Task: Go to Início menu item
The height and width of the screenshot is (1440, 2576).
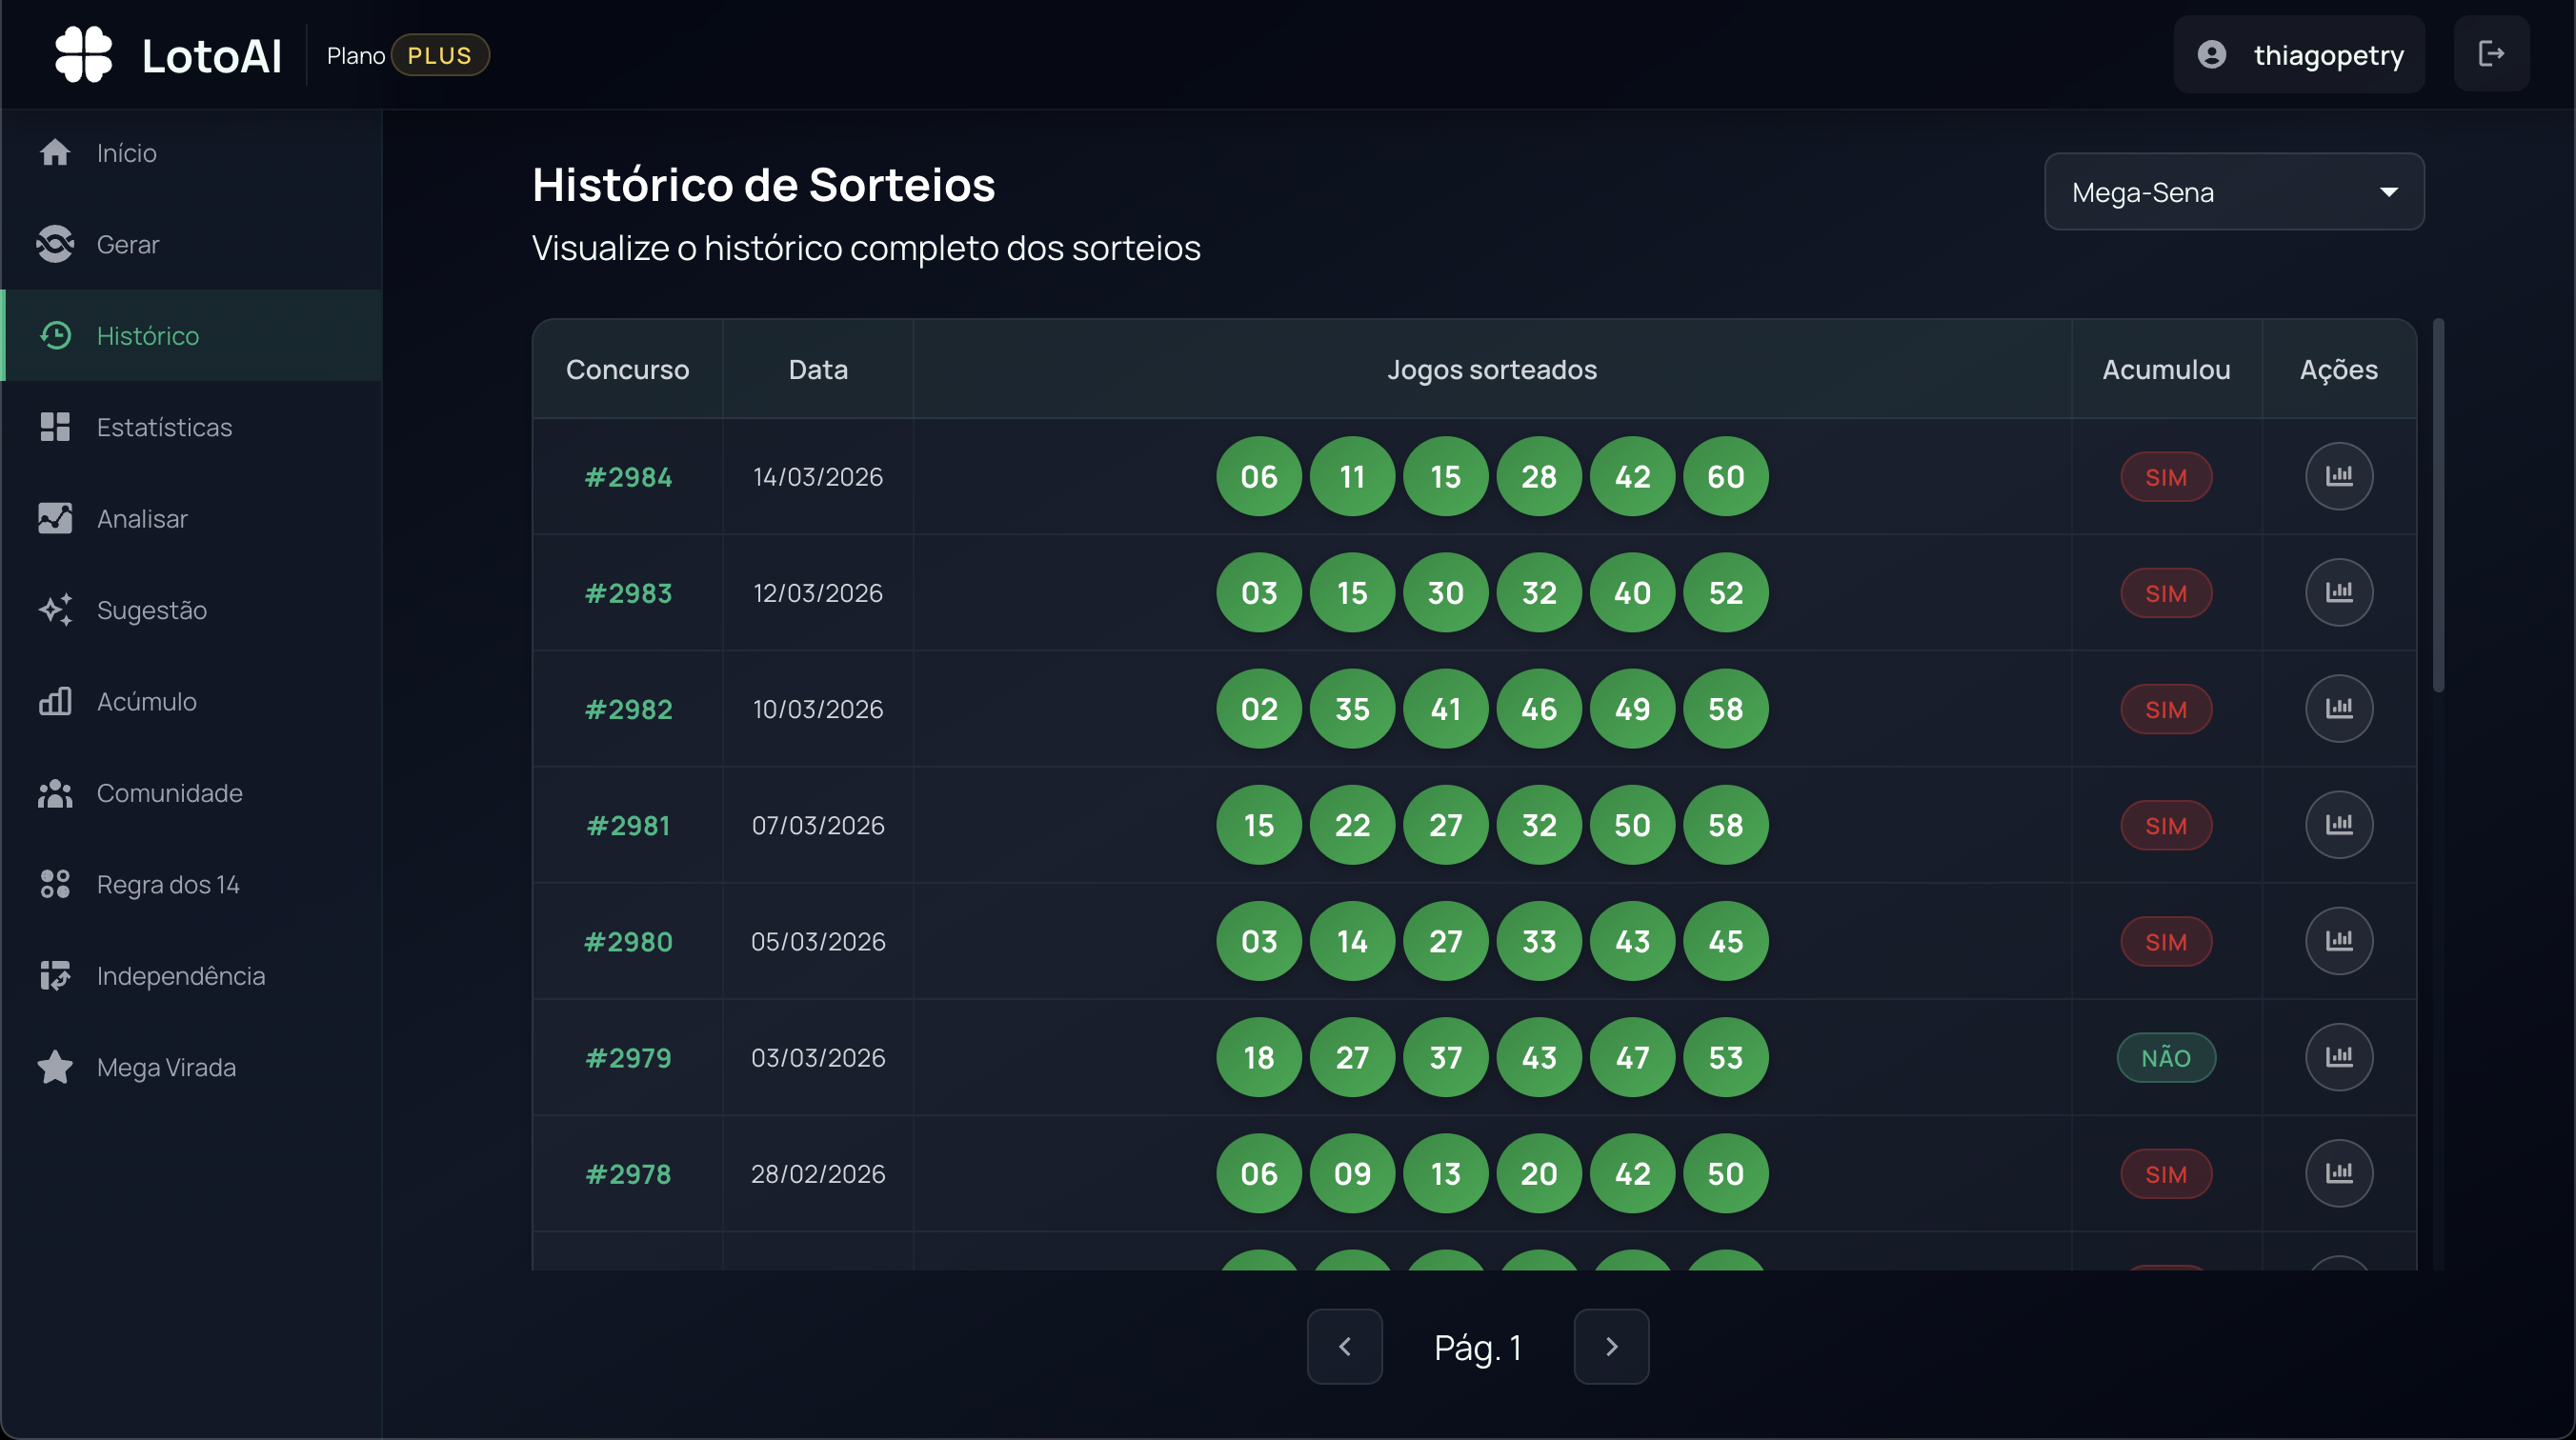Action: point(192,152)
